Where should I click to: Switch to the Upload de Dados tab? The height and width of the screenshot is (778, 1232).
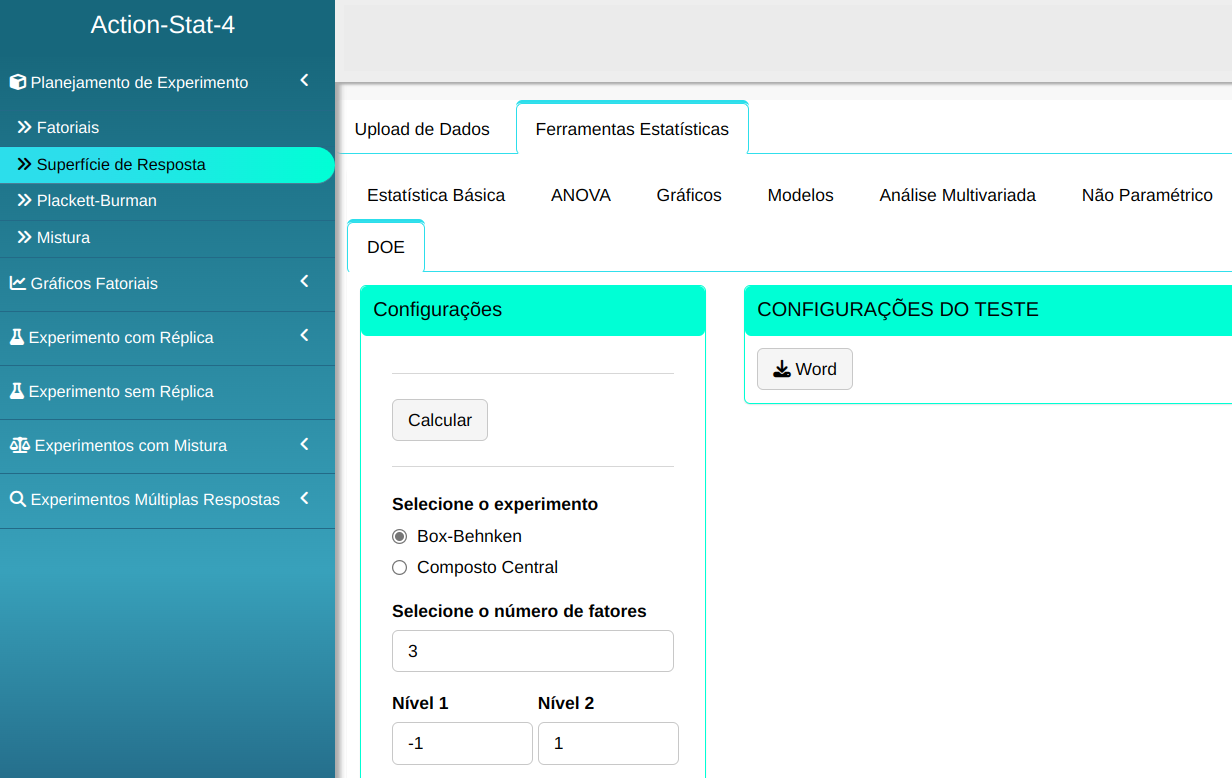click(x=422, y=129)
